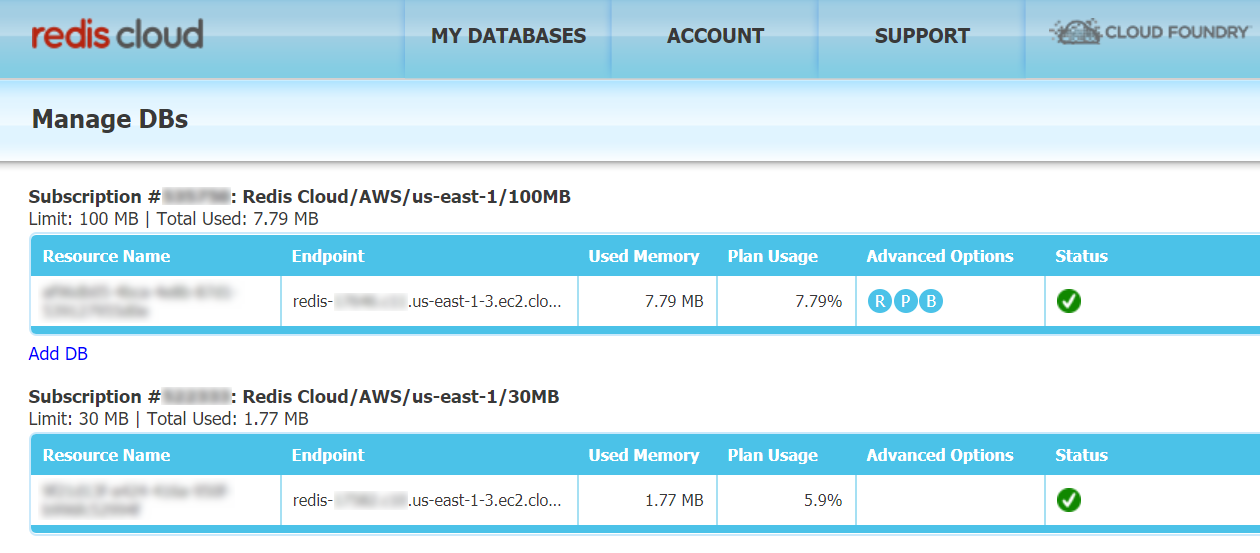Click the 7.79% plan usage value
Screen dimensions: 1260x553
click(x=818, y=301)
